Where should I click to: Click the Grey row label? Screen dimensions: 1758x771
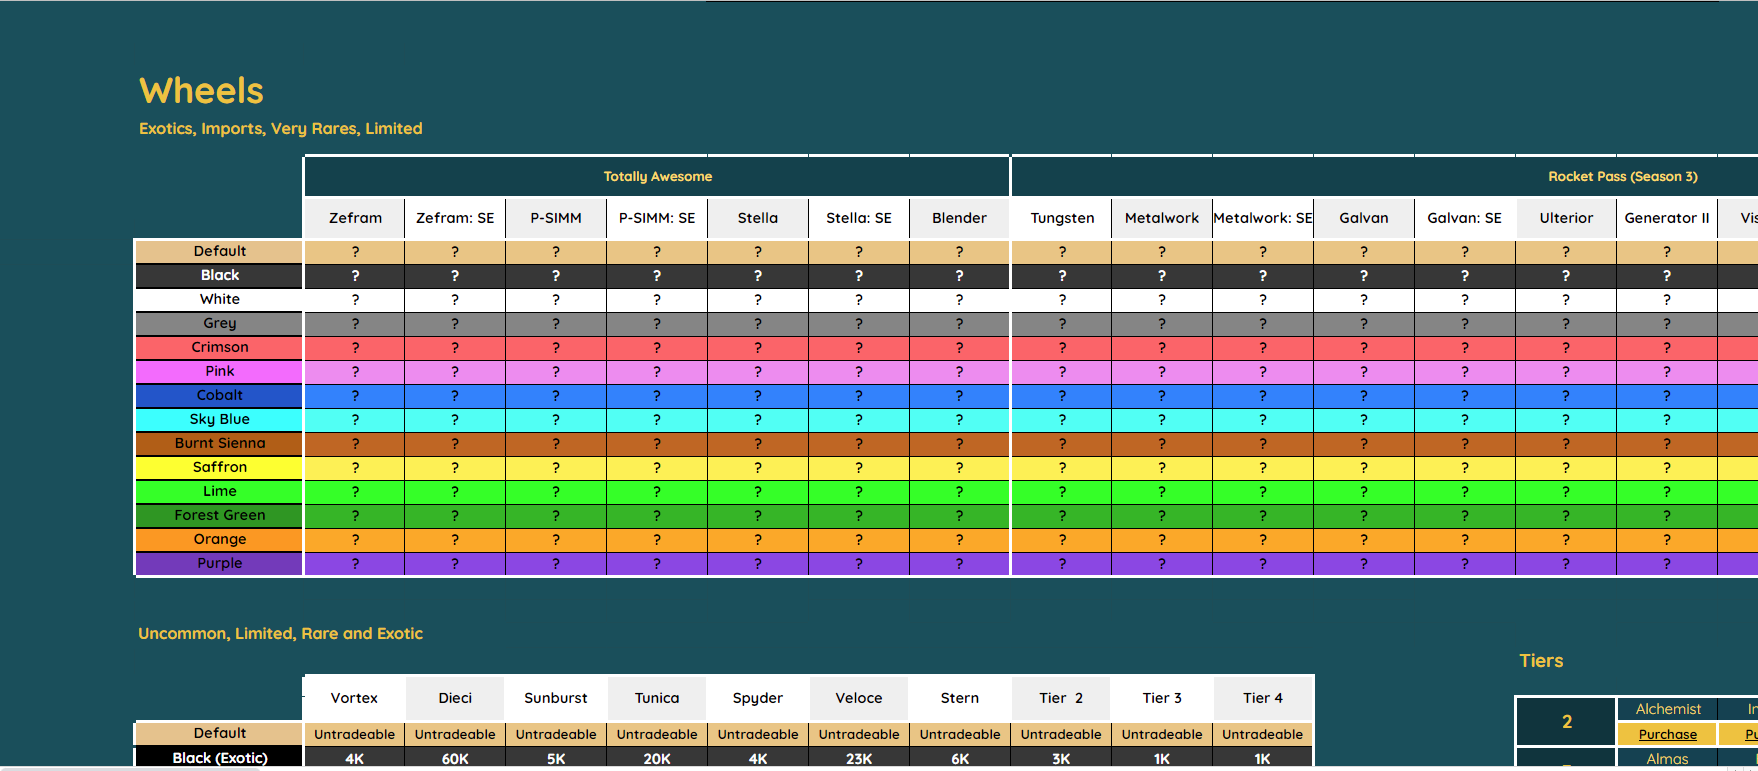(x=219, y=323)
